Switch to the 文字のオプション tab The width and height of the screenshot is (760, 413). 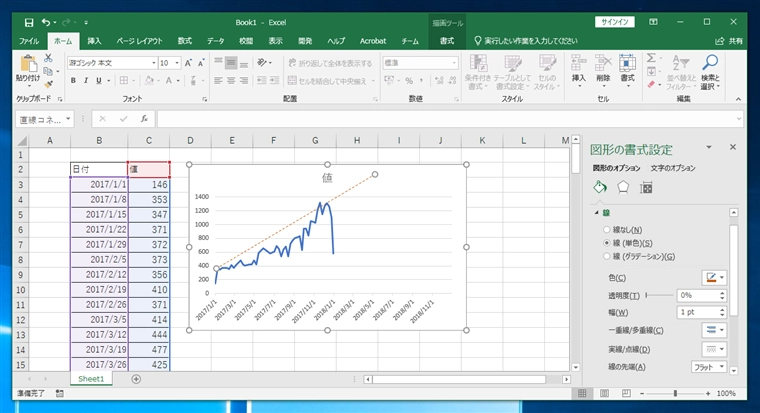point(673,168)
